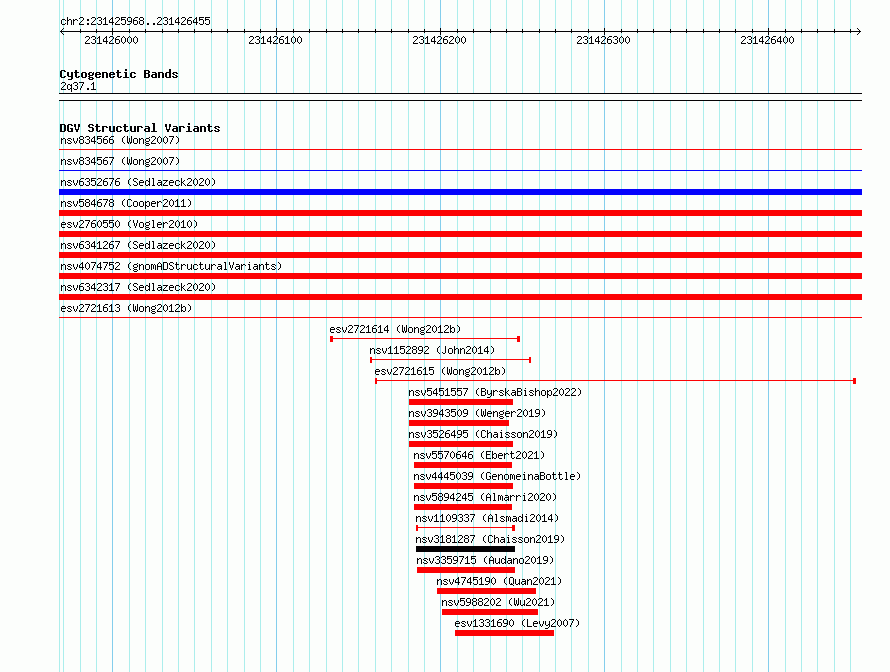This screenshot has width=890, height=672.
Task: Select the red esv1331690 (Levy2007) variant bar
Action: coord(504,633)
